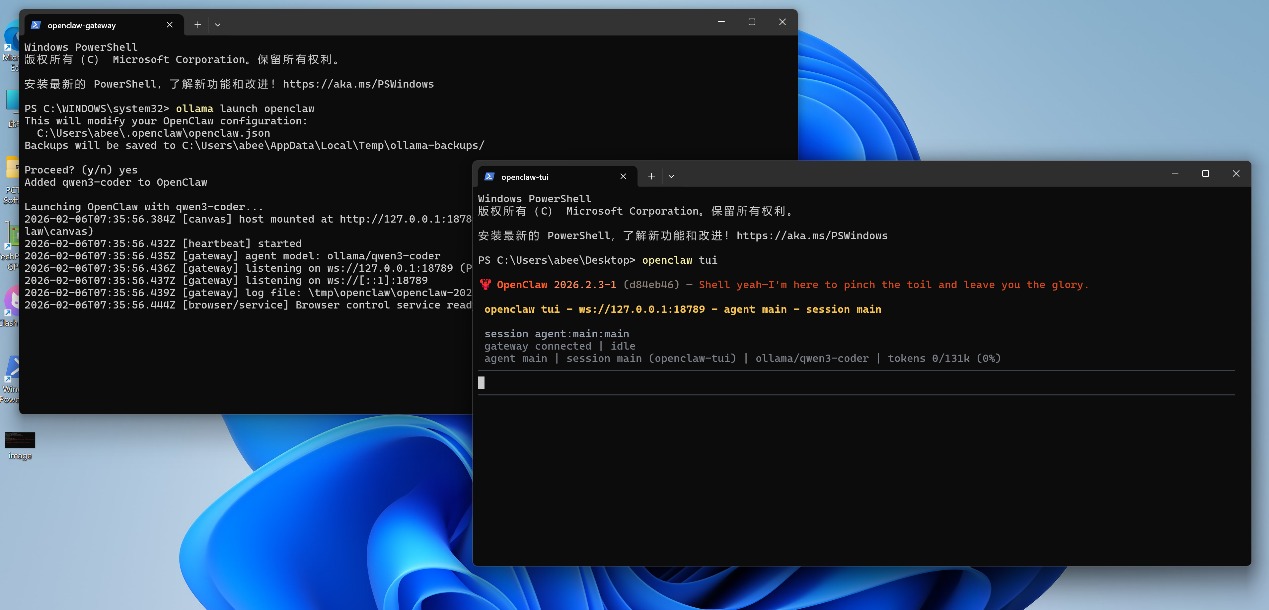This screenshot has height=610, width=1269.
Task: Open the profile dropdown in openclaw-gateway window
Action: point(218,24)
